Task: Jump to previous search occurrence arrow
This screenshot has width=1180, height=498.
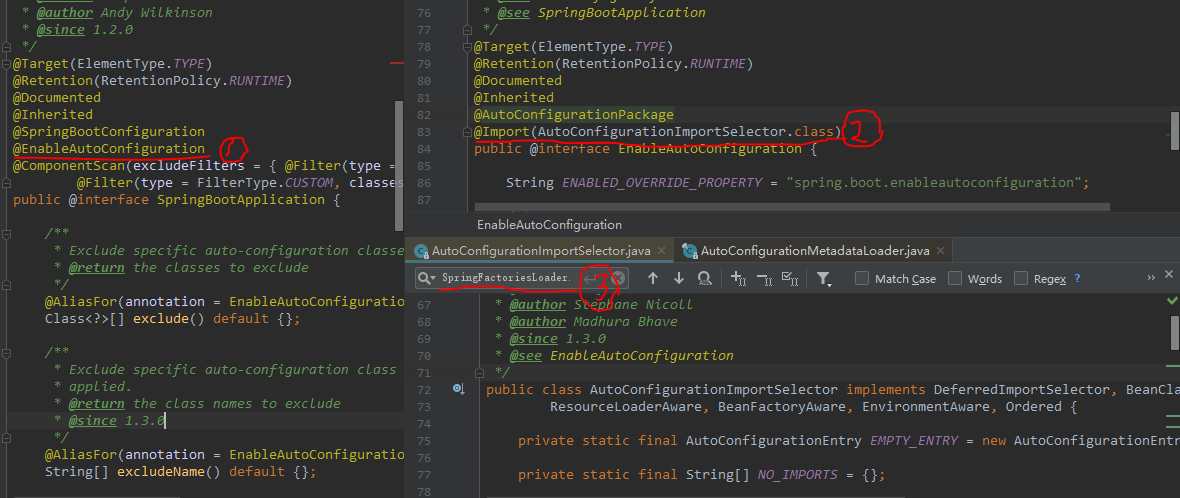Action: pos(652,278)
